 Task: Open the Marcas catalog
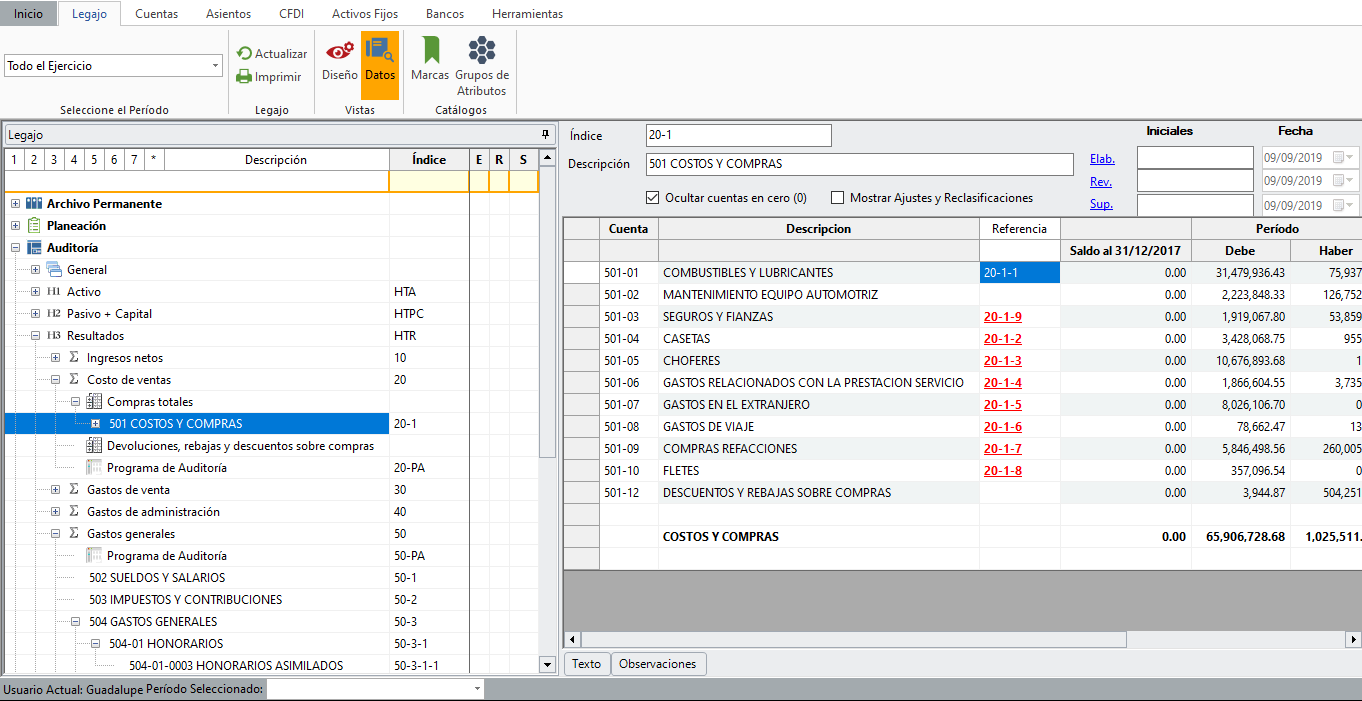click(430, 60)
